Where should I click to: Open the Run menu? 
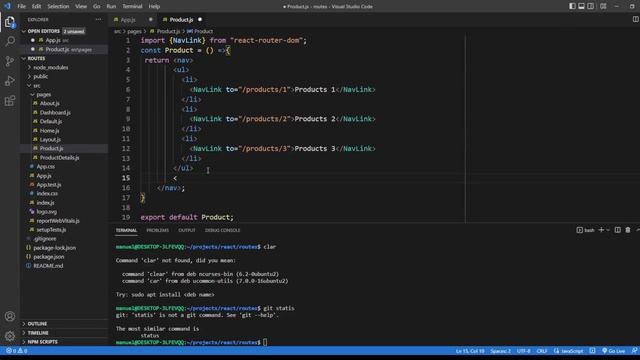tap(111, 6)
